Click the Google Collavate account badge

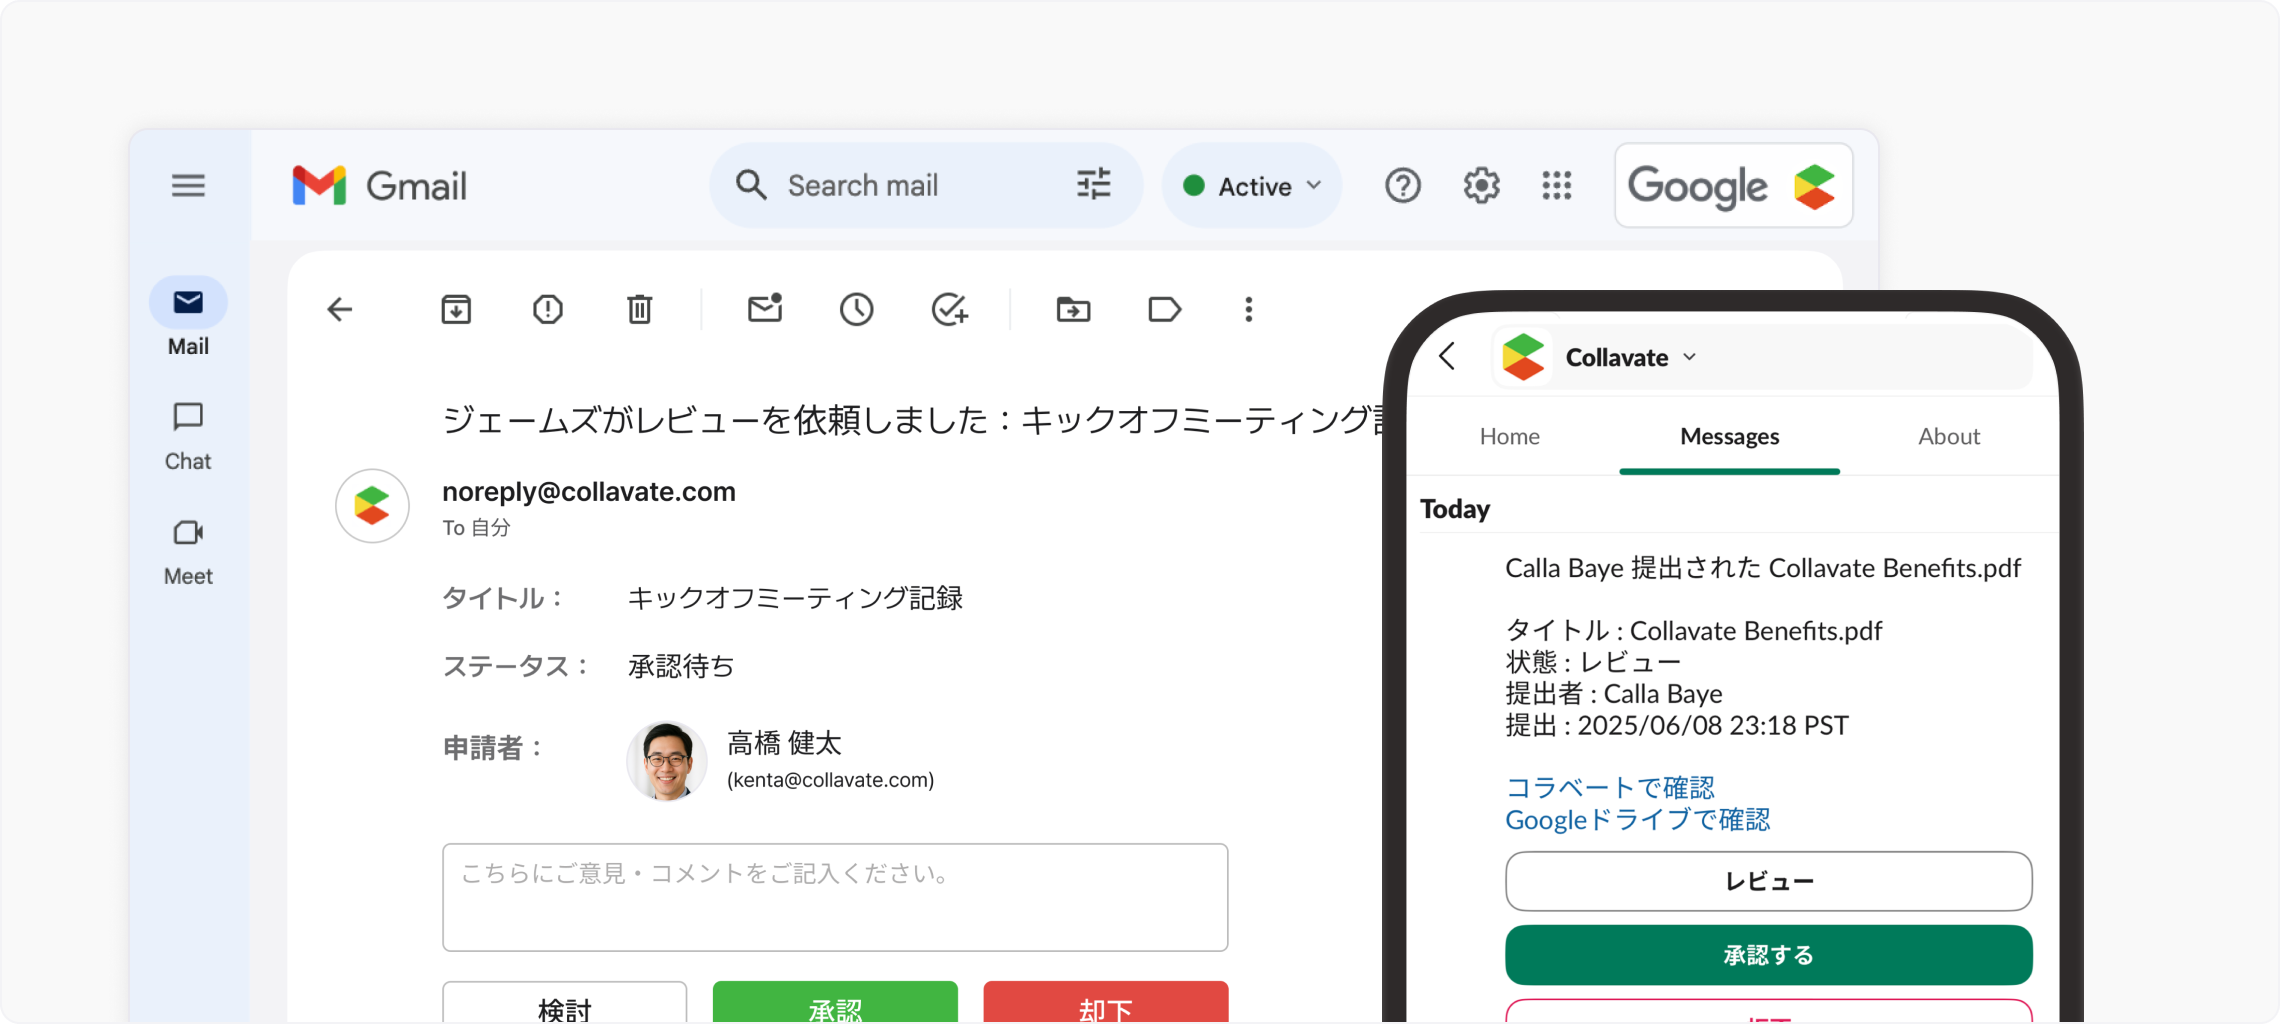click(x=1733, y=186)
